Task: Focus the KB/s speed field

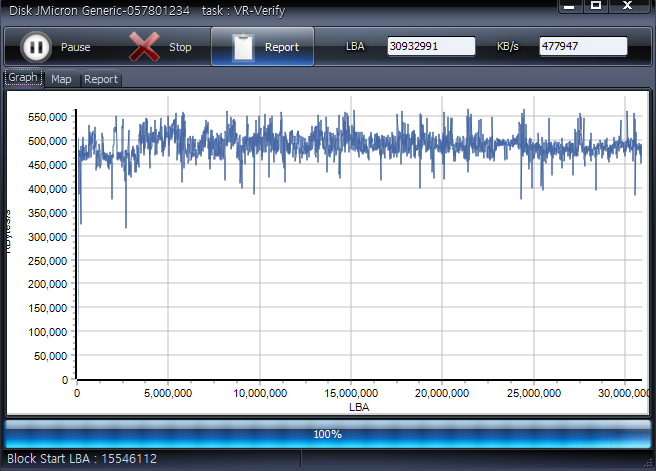Action: click(582, 46)
